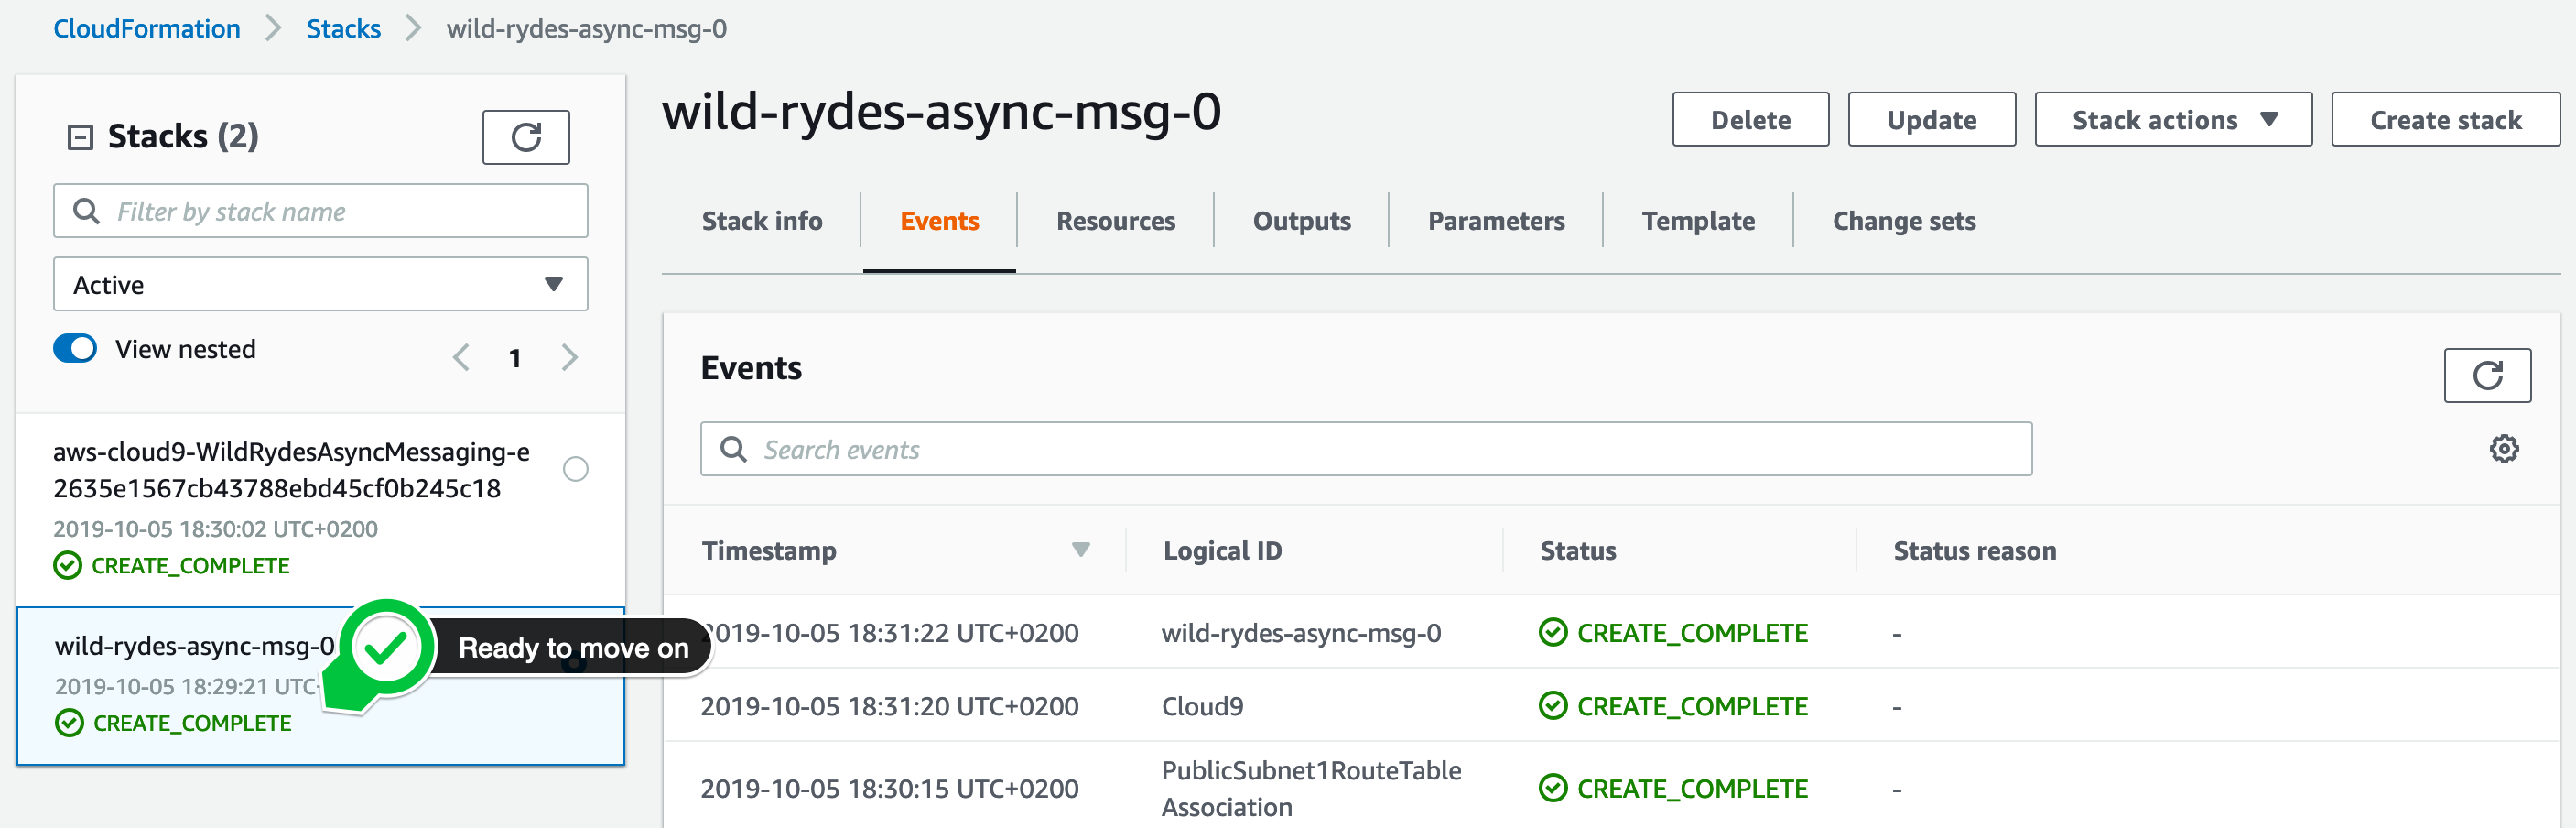
Task: Open the Template tab
Action: point(1698,220)
